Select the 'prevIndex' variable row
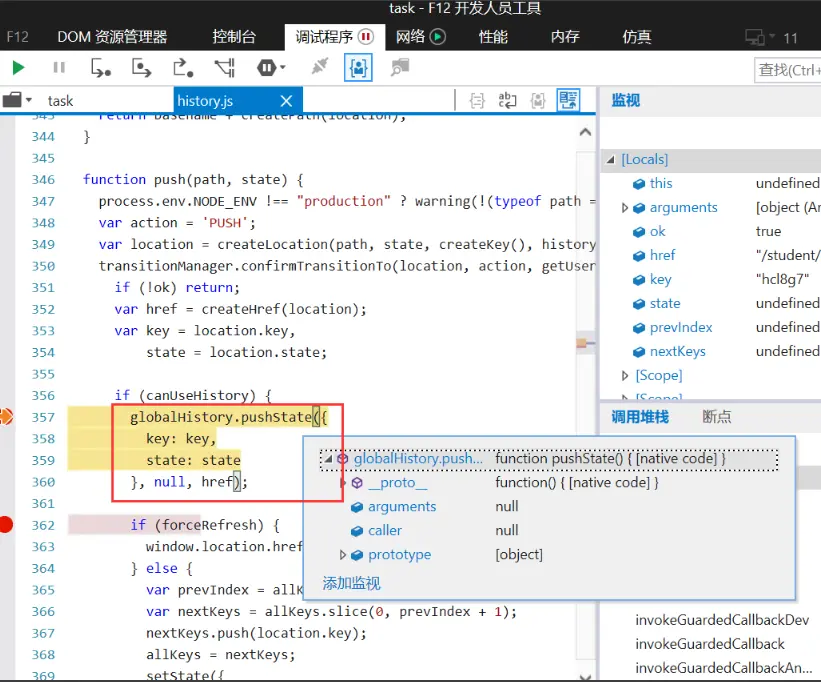 point(711,328)
